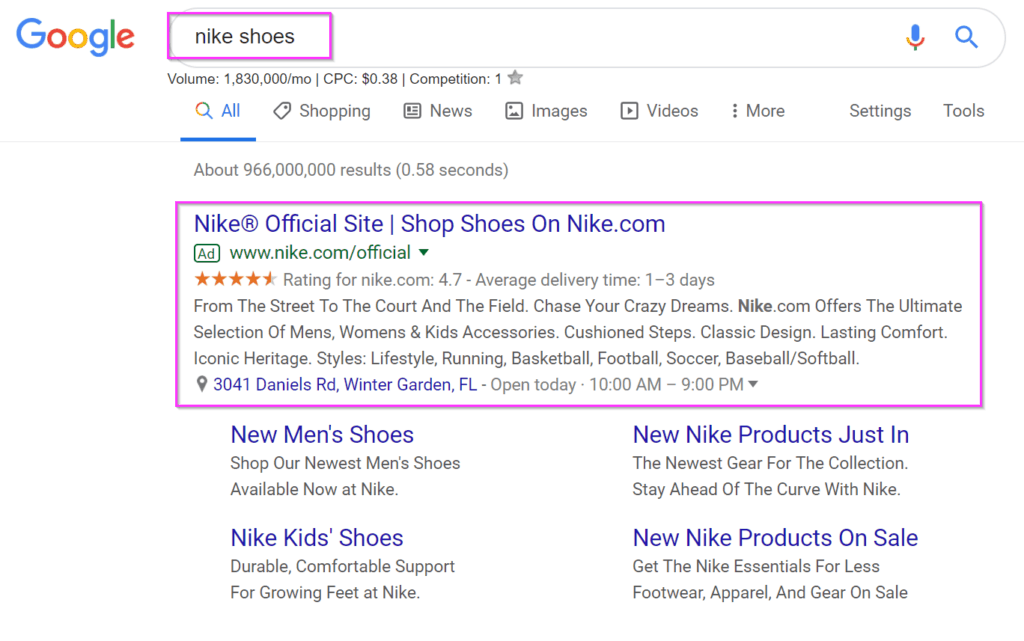The image size is (1024, 641).
Task: Open the News tab
Action: tap(438, 111)
